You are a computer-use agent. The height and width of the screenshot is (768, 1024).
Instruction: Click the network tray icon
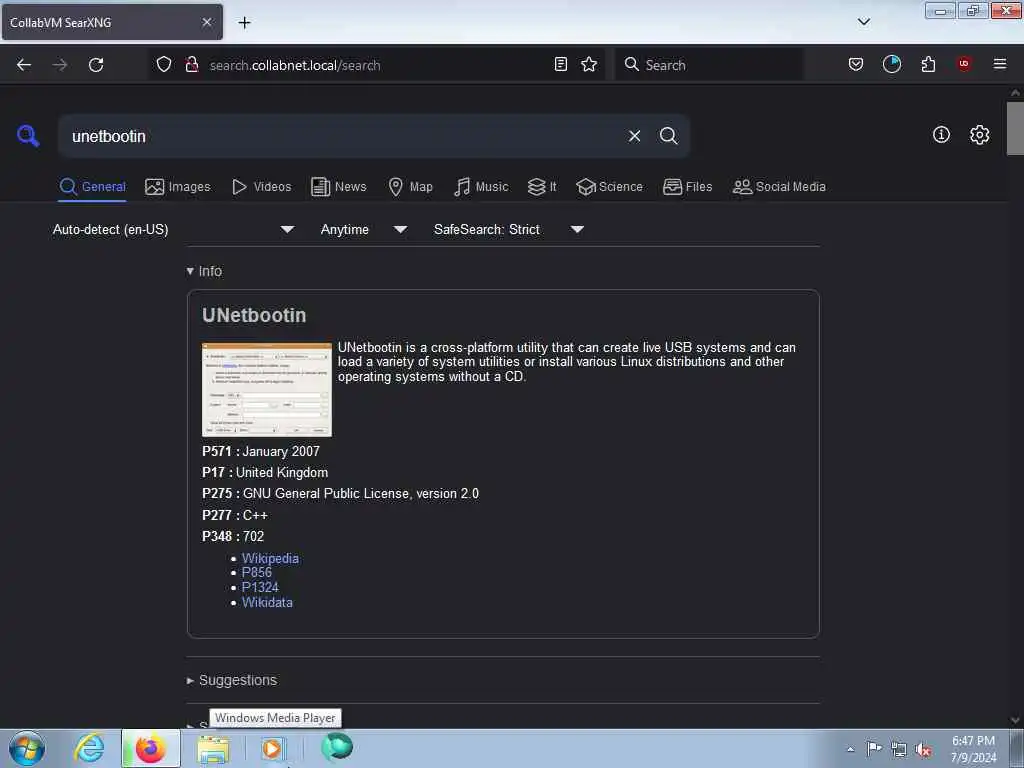[x=899, y=750]
